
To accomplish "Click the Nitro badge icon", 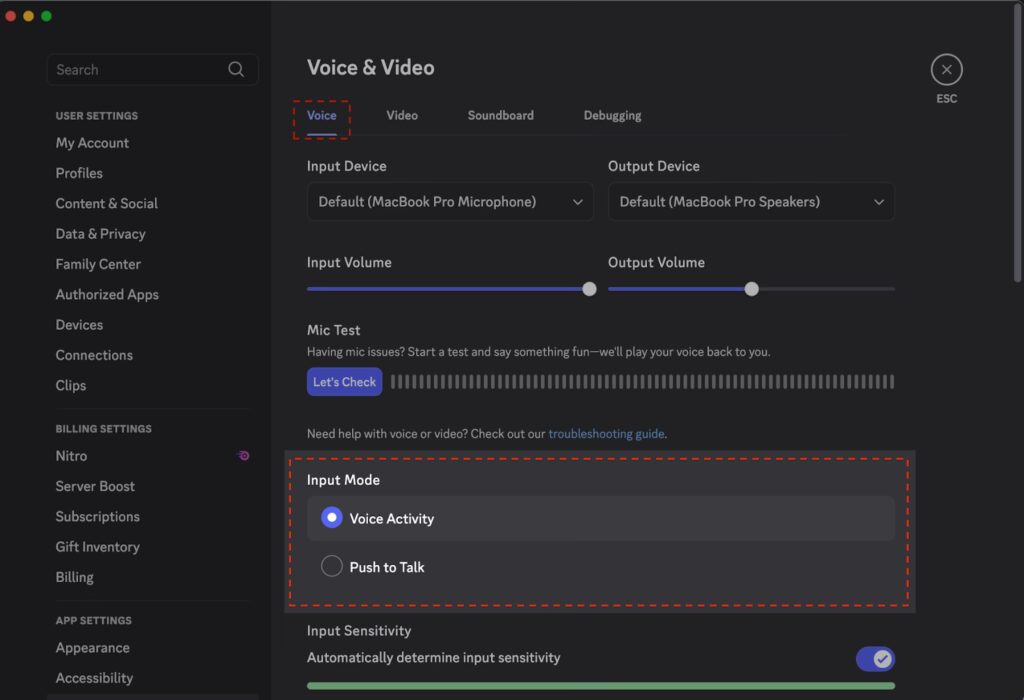I will pos(243,456).
